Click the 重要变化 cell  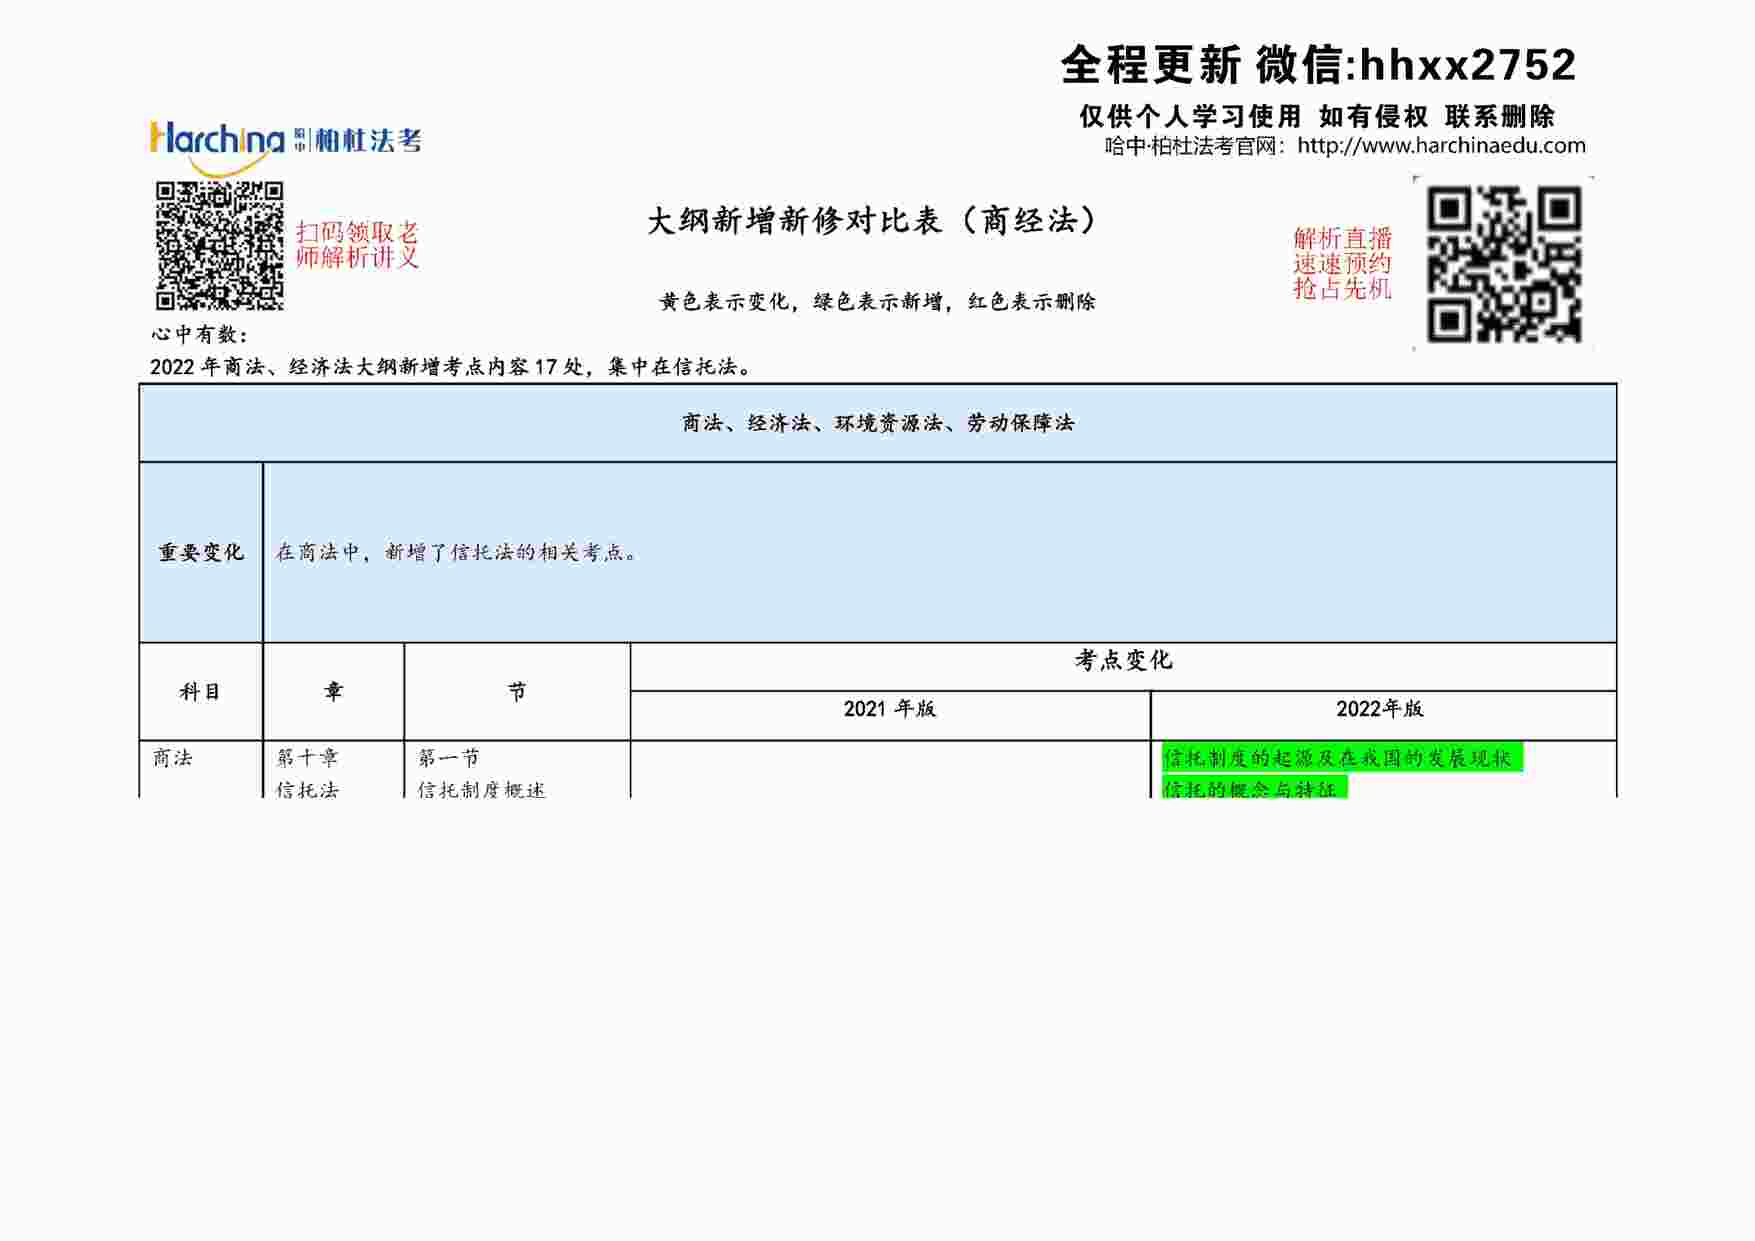201,552
